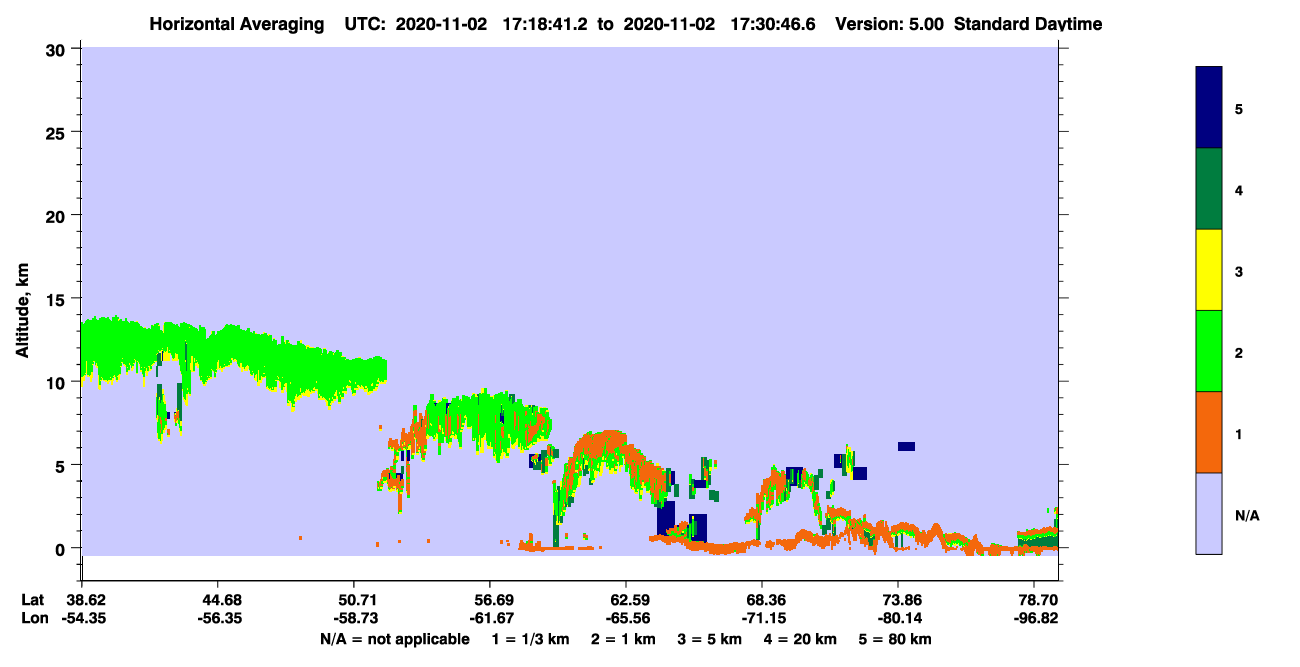This screenshot has width=1300, height=667.
Task: Click the colorbar label 'N/A'
Action: click(1246, 515)
